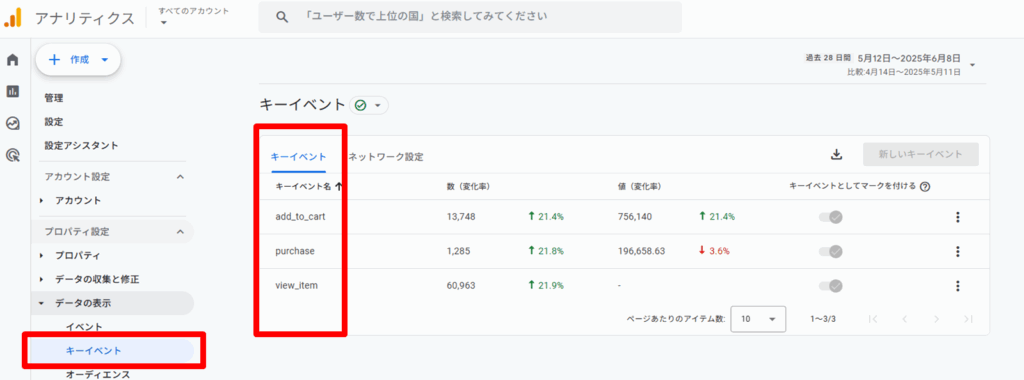This screenshot has width=1024, height=380.
Task: Go to previous page arrow
Action: (904, 319)
